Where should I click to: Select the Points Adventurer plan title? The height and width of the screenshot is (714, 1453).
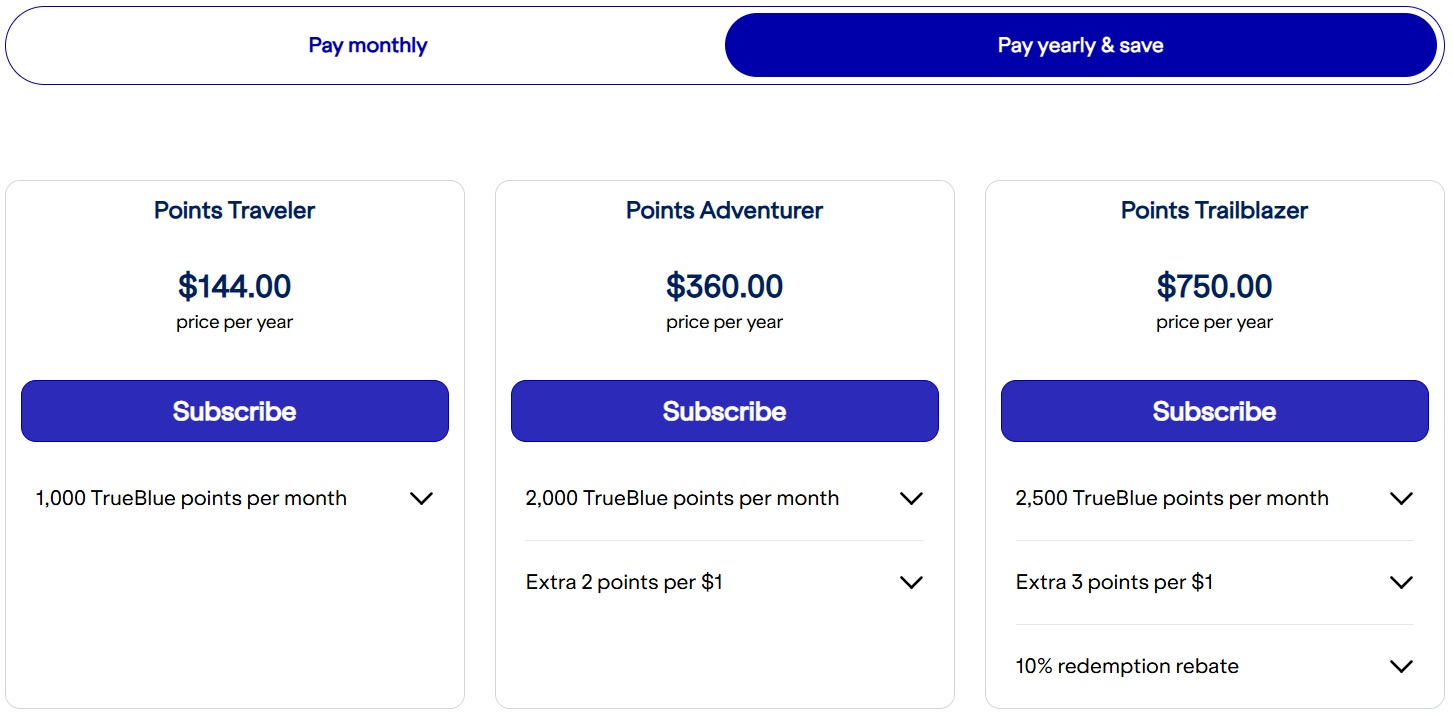[x=724, y=210]
